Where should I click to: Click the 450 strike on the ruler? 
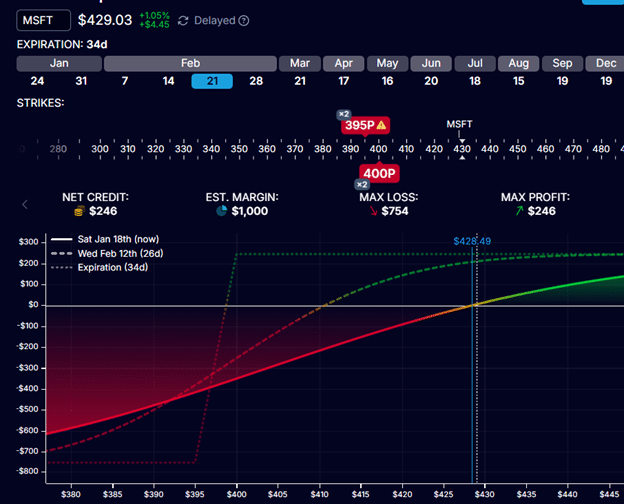[x=517, y=149]
